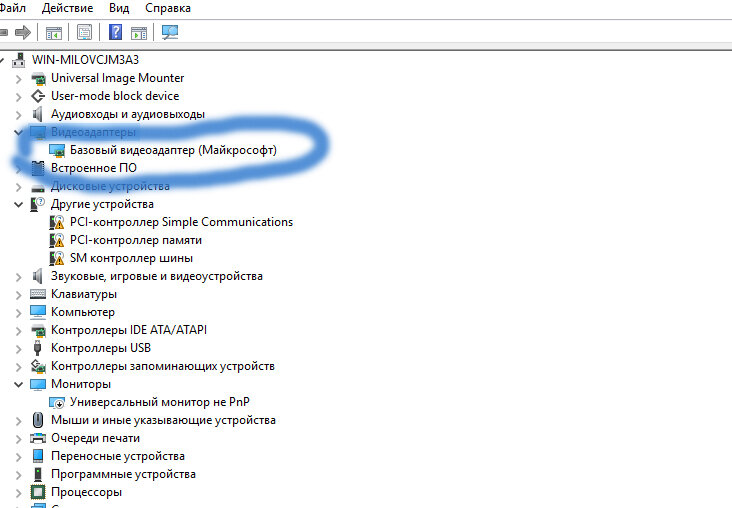Expand the Очереди печати category
Screen dimensions: 732x508
tap(18, 439)
